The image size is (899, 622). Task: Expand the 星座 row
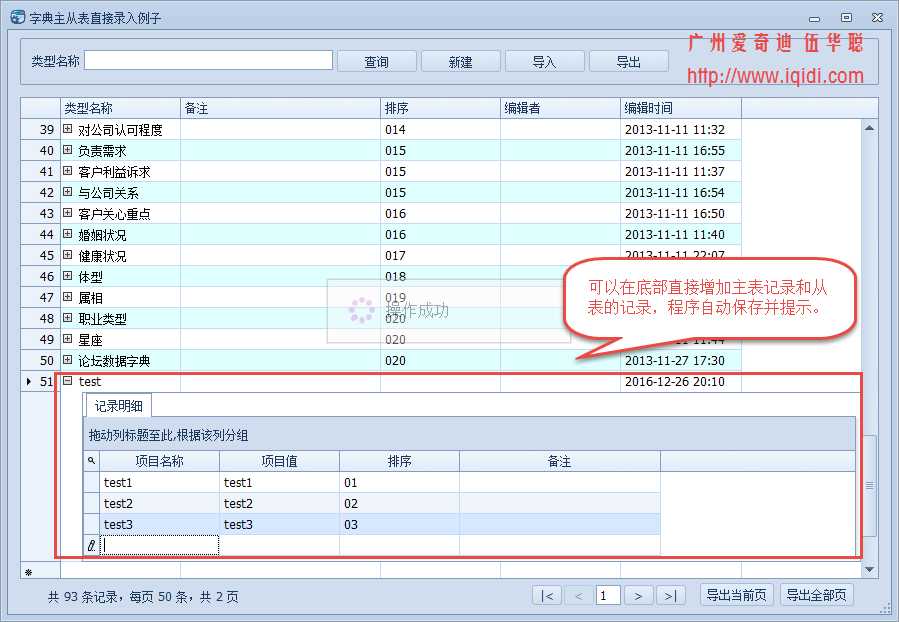pyautogui.click(x=68, y=339)
